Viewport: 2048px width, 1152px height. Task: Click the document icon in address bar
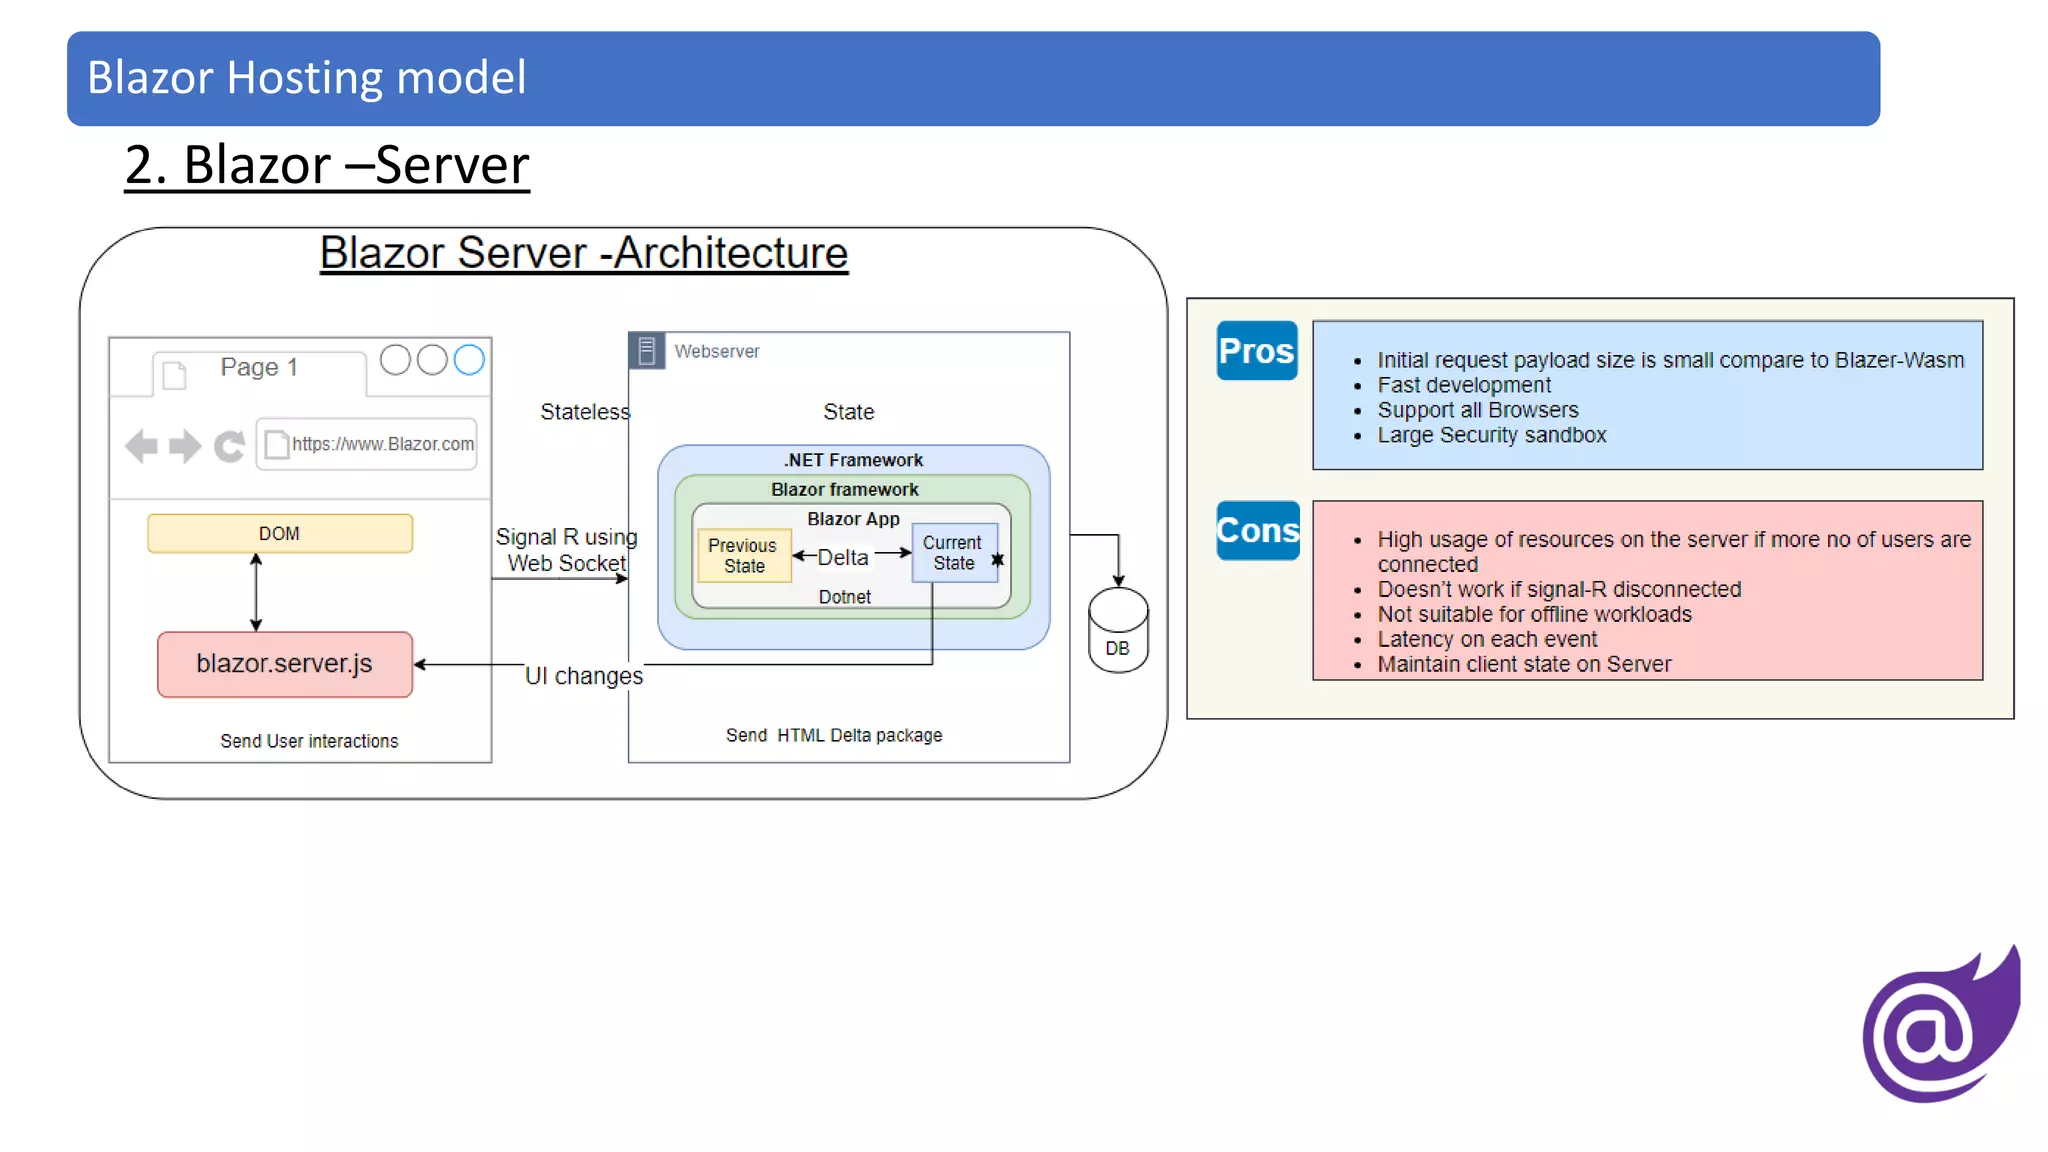[277, 444]
